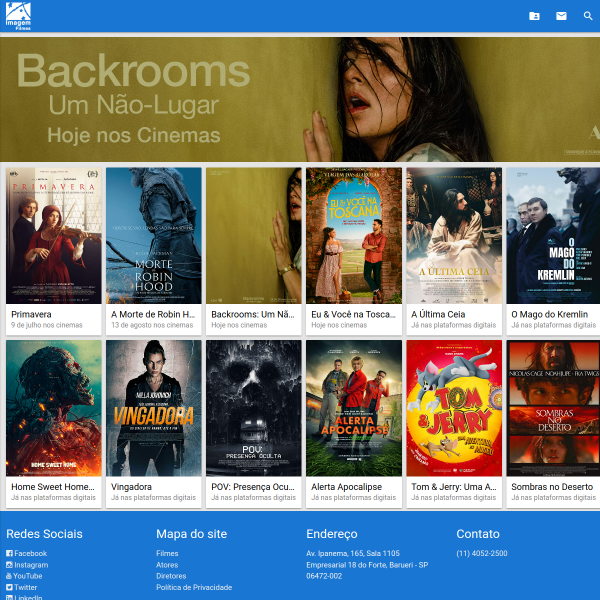Viewport: 600px width, 600px height.
Task: Click the Home Sweet Home... title
Action: (x=53, y=487)
